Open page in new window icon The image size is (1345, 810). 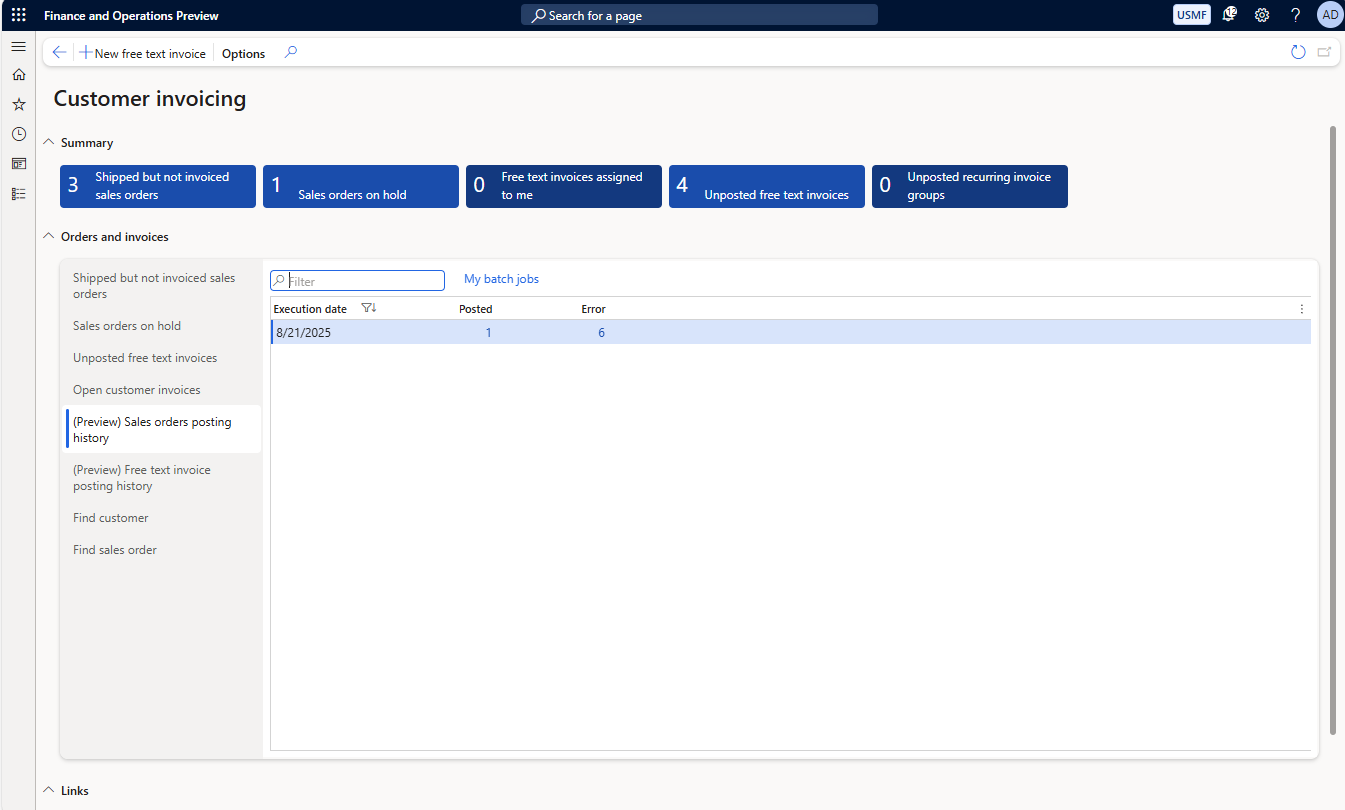(x=1324, y=53)
